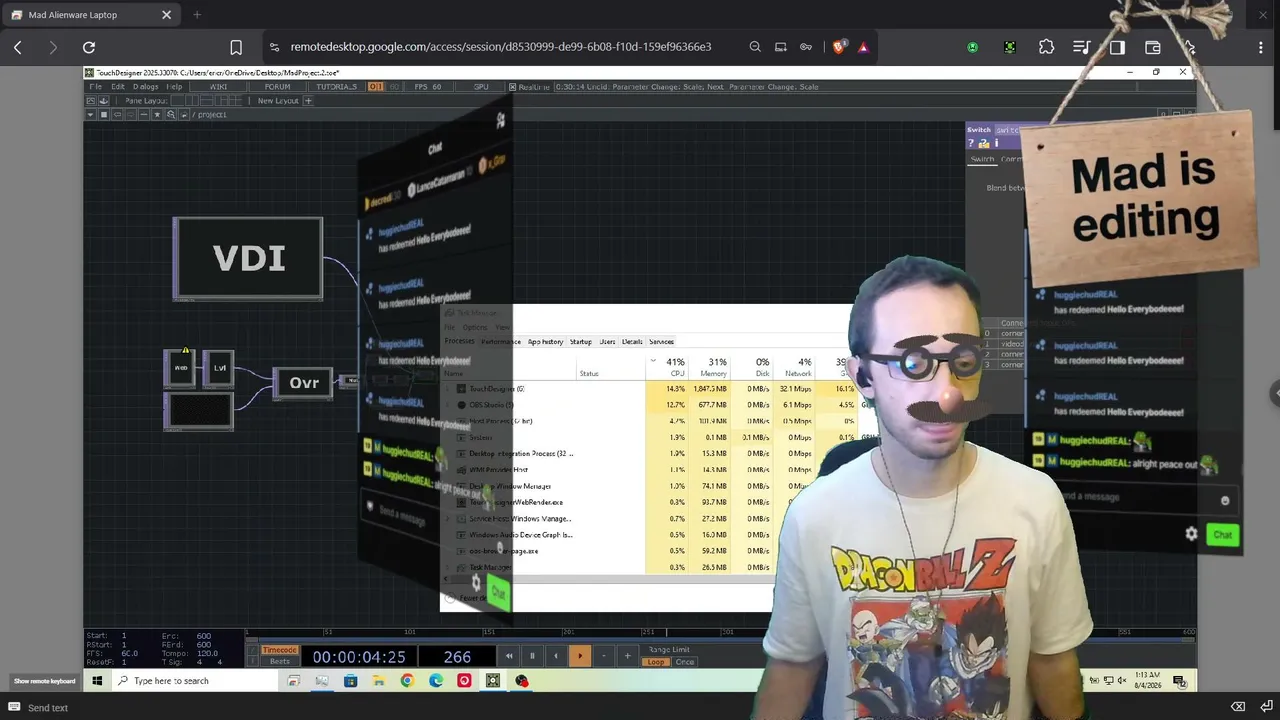Reload the remote desktop page
The height and width of the screenshot is (720, 1280).
(89, 47)
